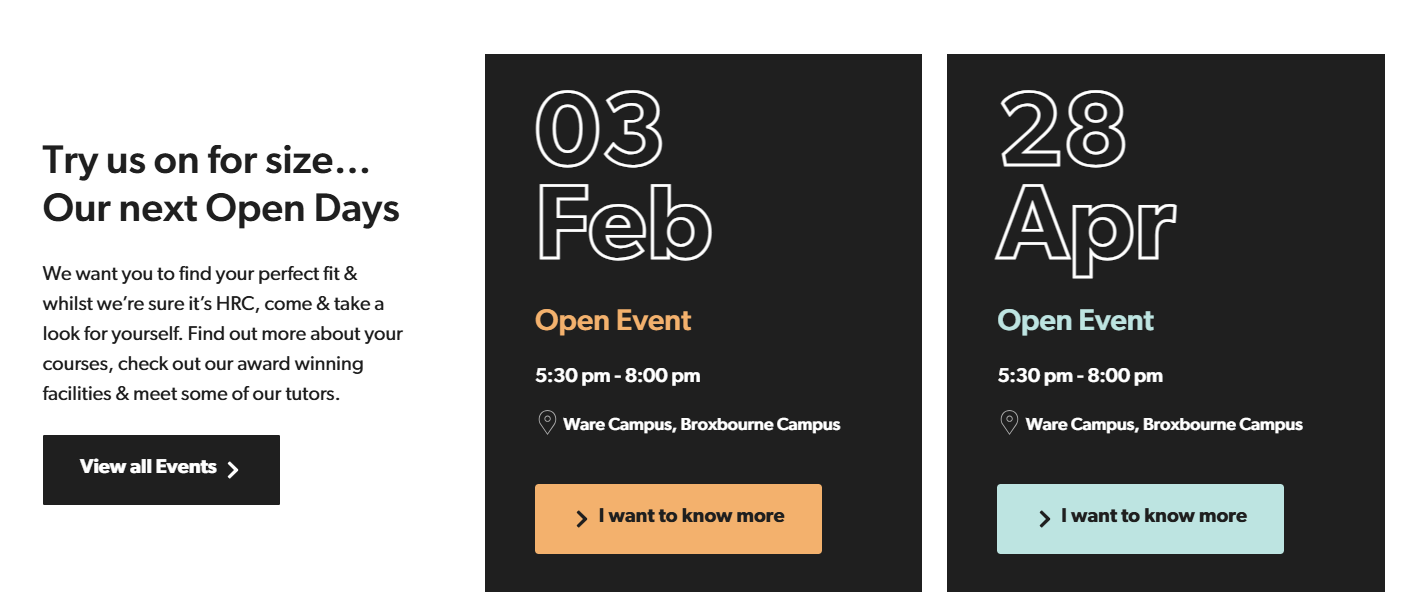1423x610 pixels.
Task: Click the Apr event's 5:30 pm - 8:00 pm time
Action: point(1080,376)
